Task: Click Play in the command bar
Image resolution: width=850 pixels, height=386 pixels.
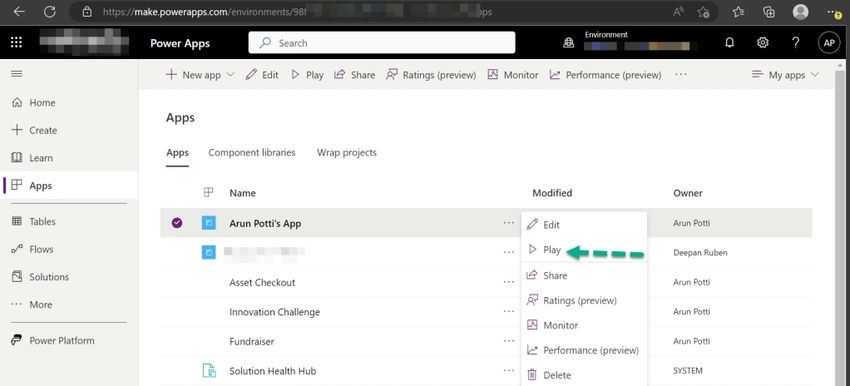Action: pos(307,75)
